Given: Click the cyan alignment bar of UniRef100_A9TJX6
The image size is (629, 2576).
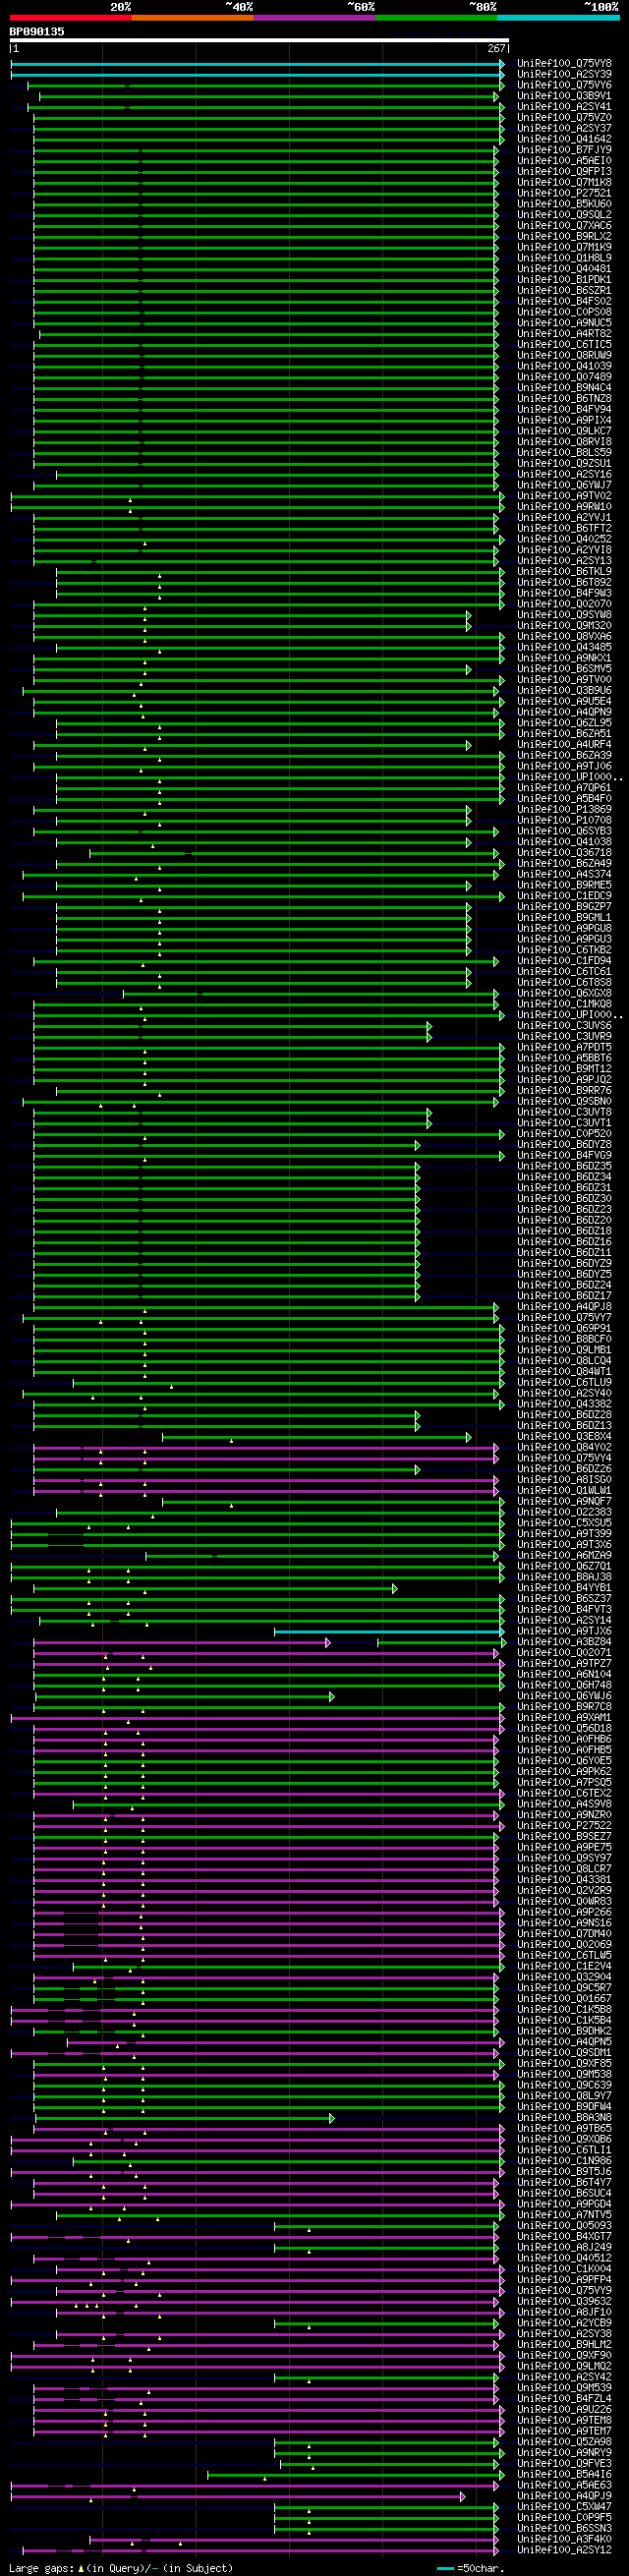Looking at the screenshot, I should pyautogui.click(x=389, y=1631).
